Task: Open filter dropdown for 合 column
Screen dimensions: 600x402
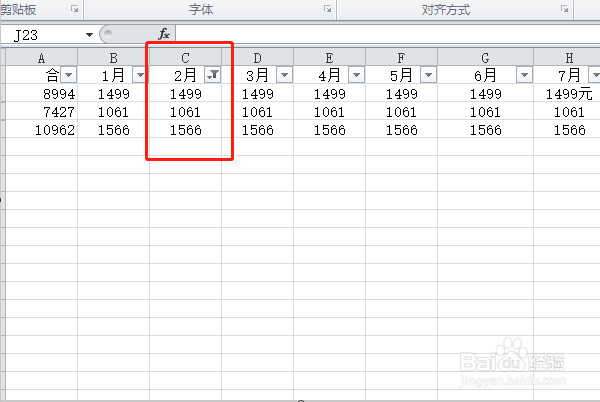Action: click(x=69, y=75)
